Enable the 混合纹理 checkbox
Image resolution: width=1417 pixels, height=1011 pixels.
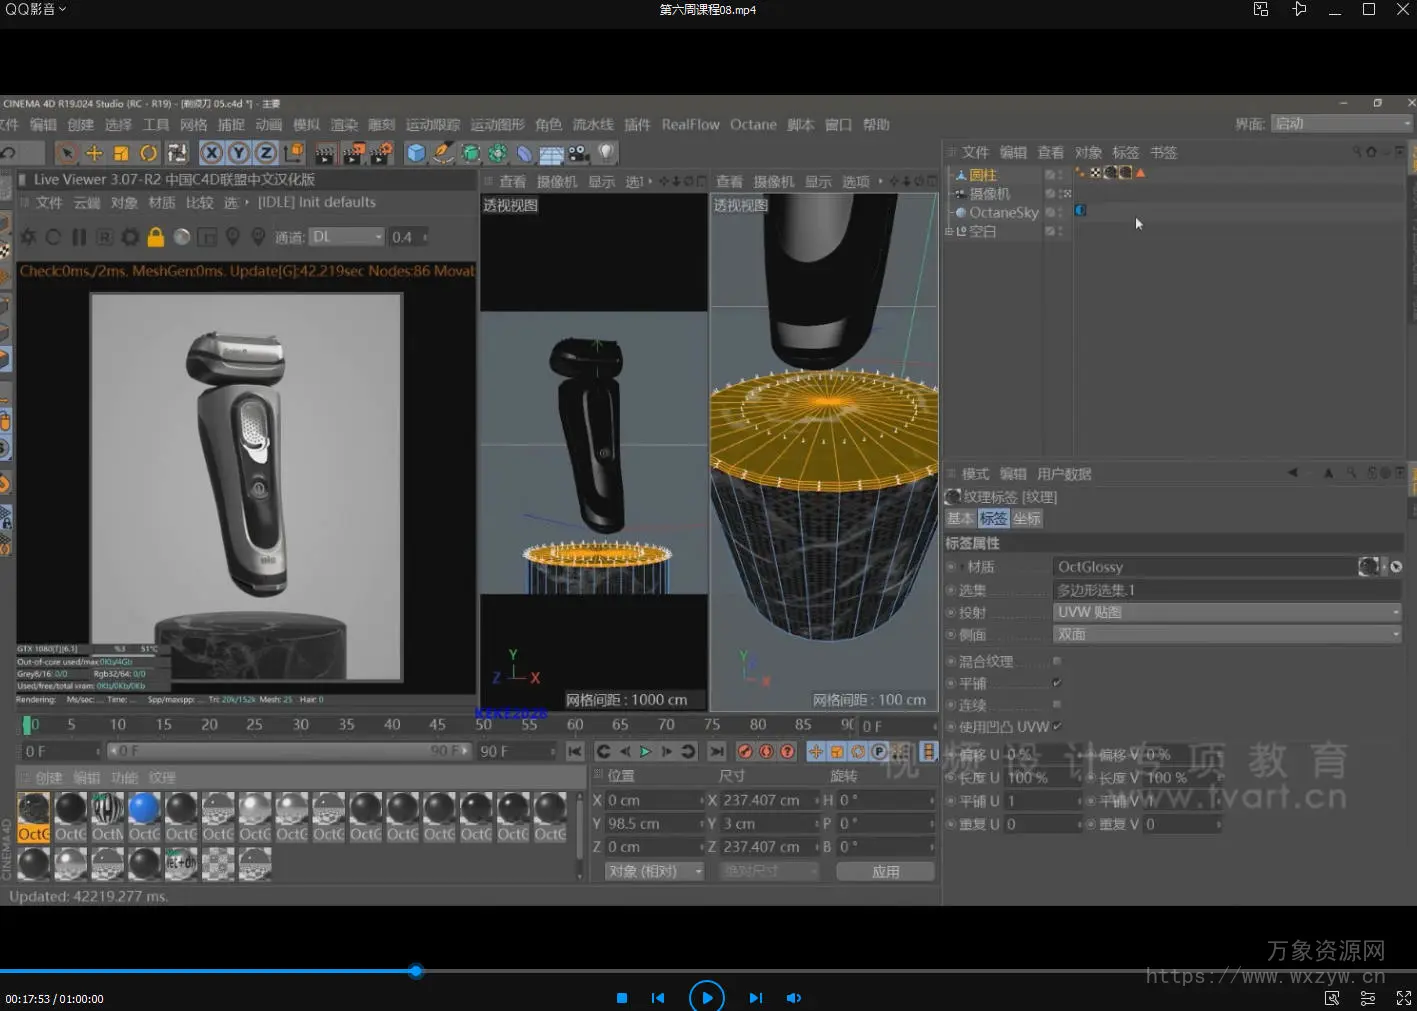1057,661
